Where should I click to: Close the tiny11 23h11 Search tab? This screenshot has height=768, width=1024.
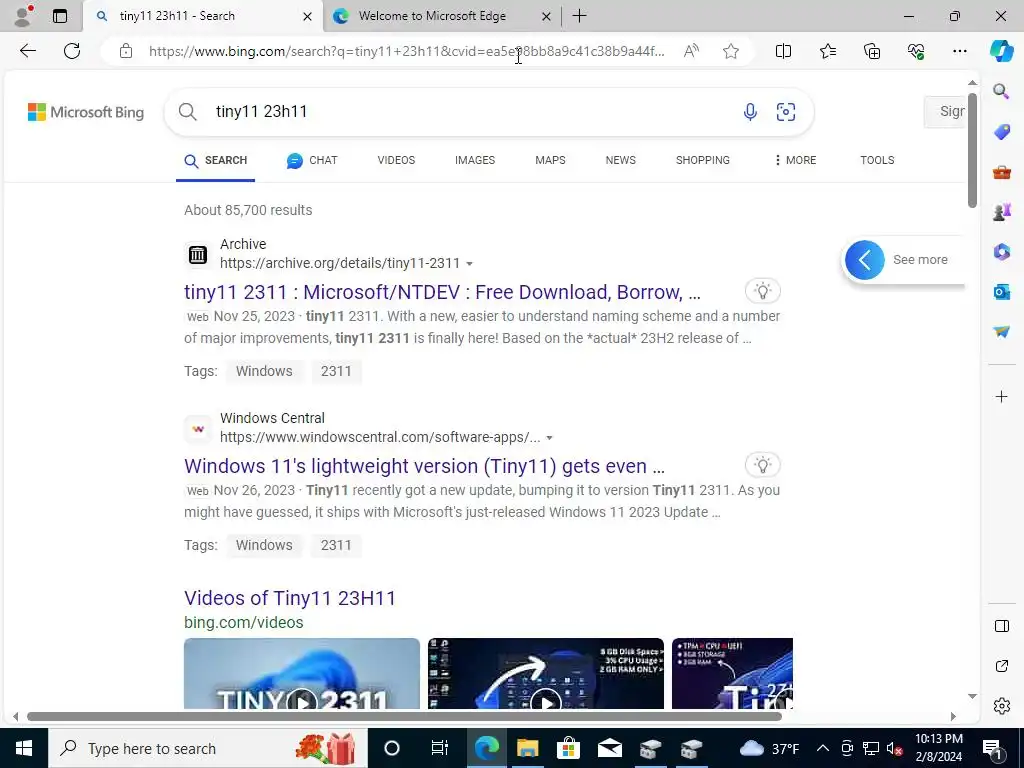[307, 16]
